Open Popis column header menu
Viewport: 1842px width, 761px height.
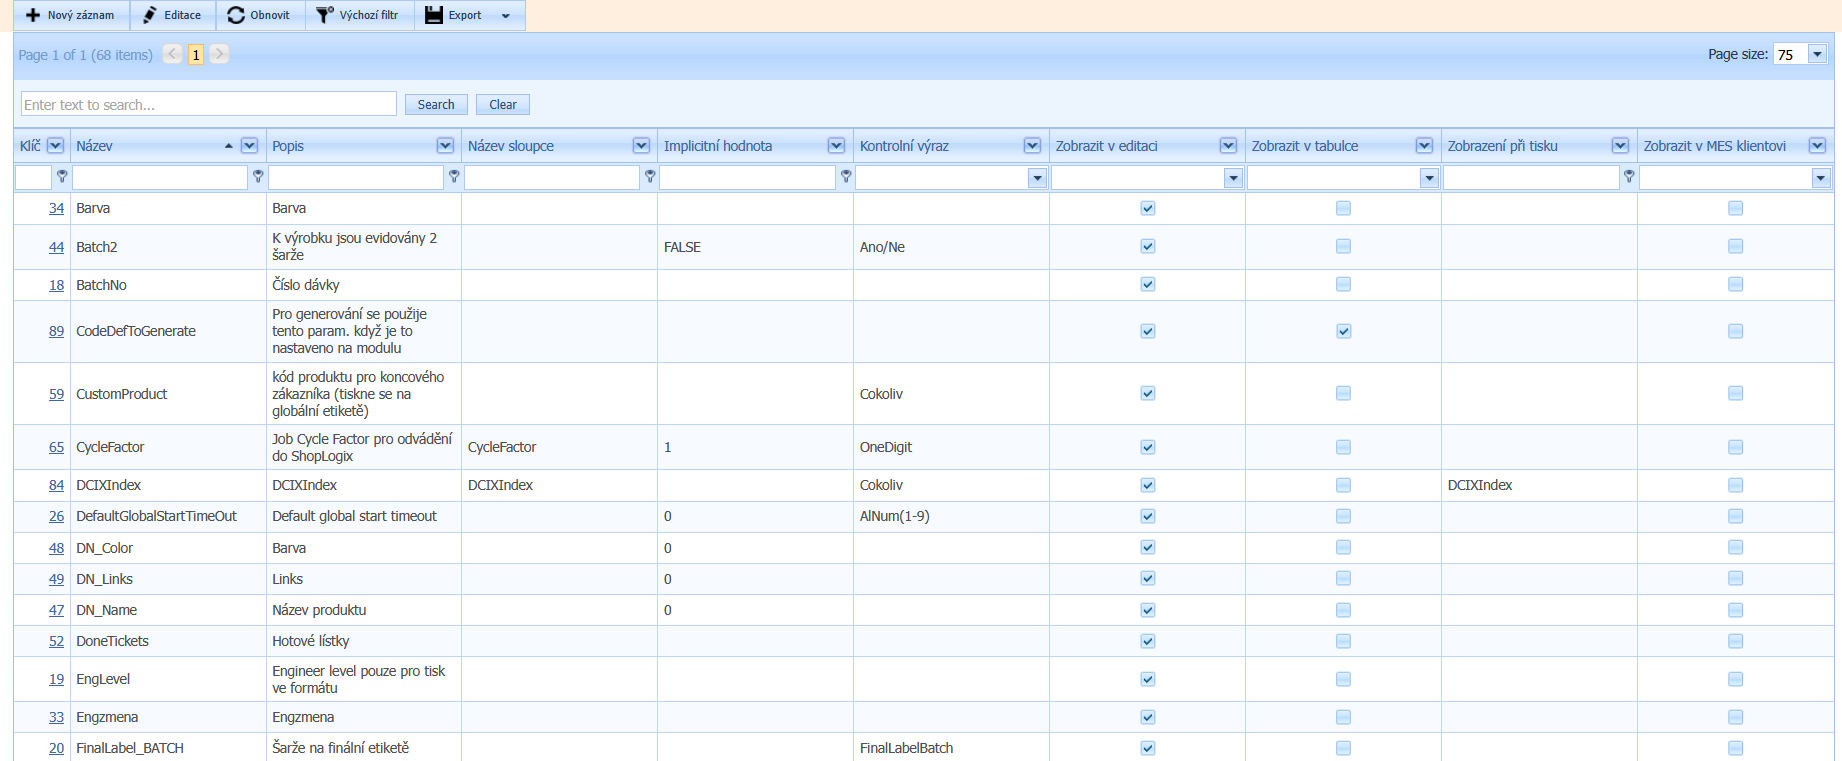[x=445, y=146]
